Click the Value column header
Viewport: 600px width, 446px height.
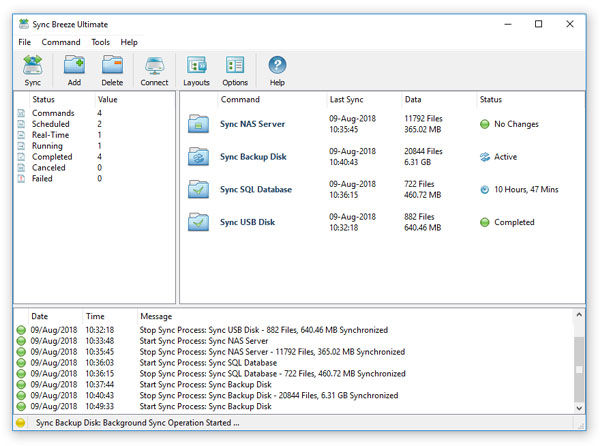(108, 99)
